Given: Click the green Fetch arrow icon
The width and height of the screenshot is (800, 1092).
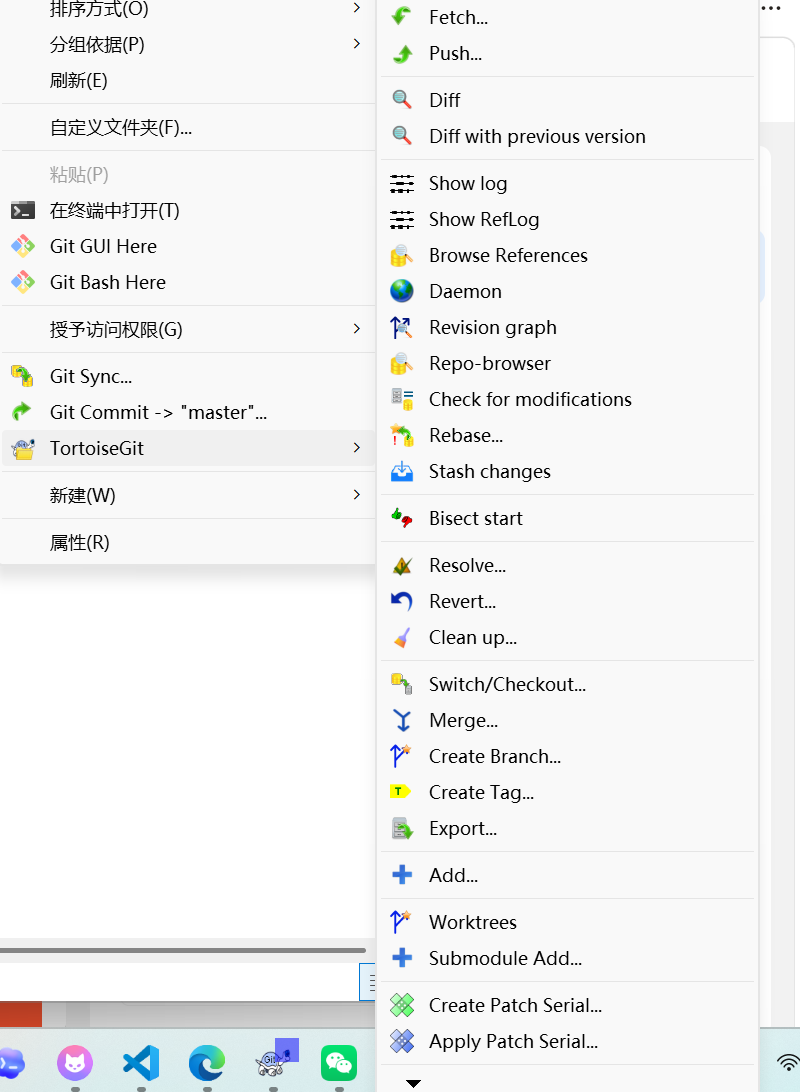Looking at the screenshot, I should pos(402,16).
